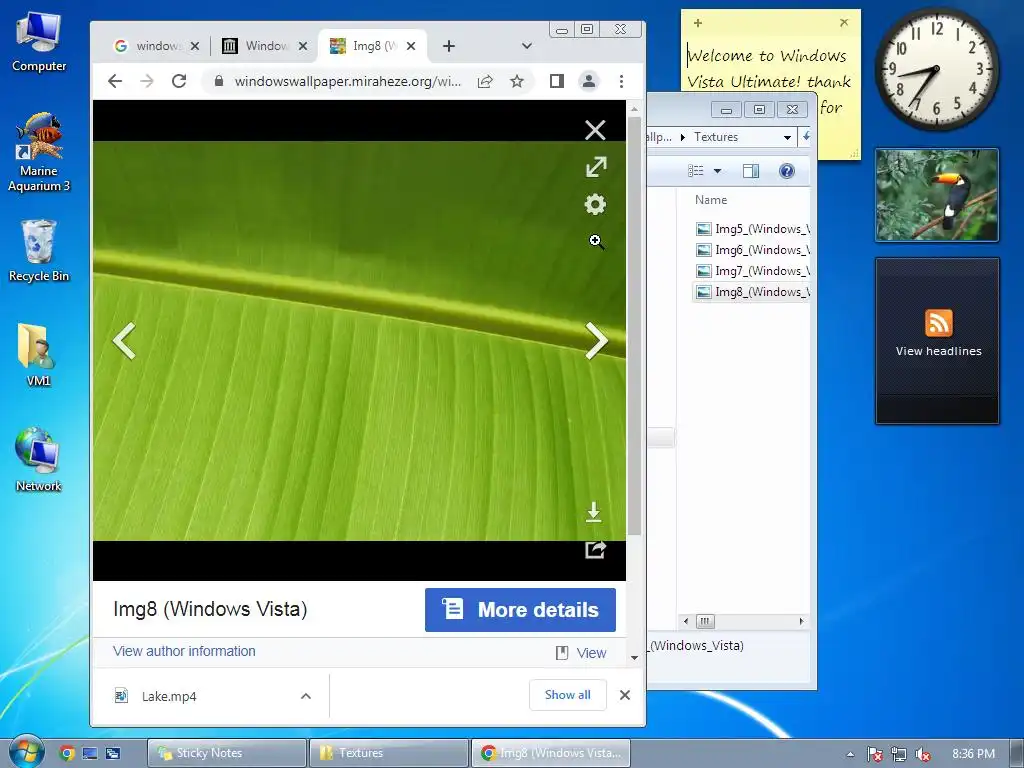Bookmark page with star icon
The image size is (1024, 768).
click(517, 81)
